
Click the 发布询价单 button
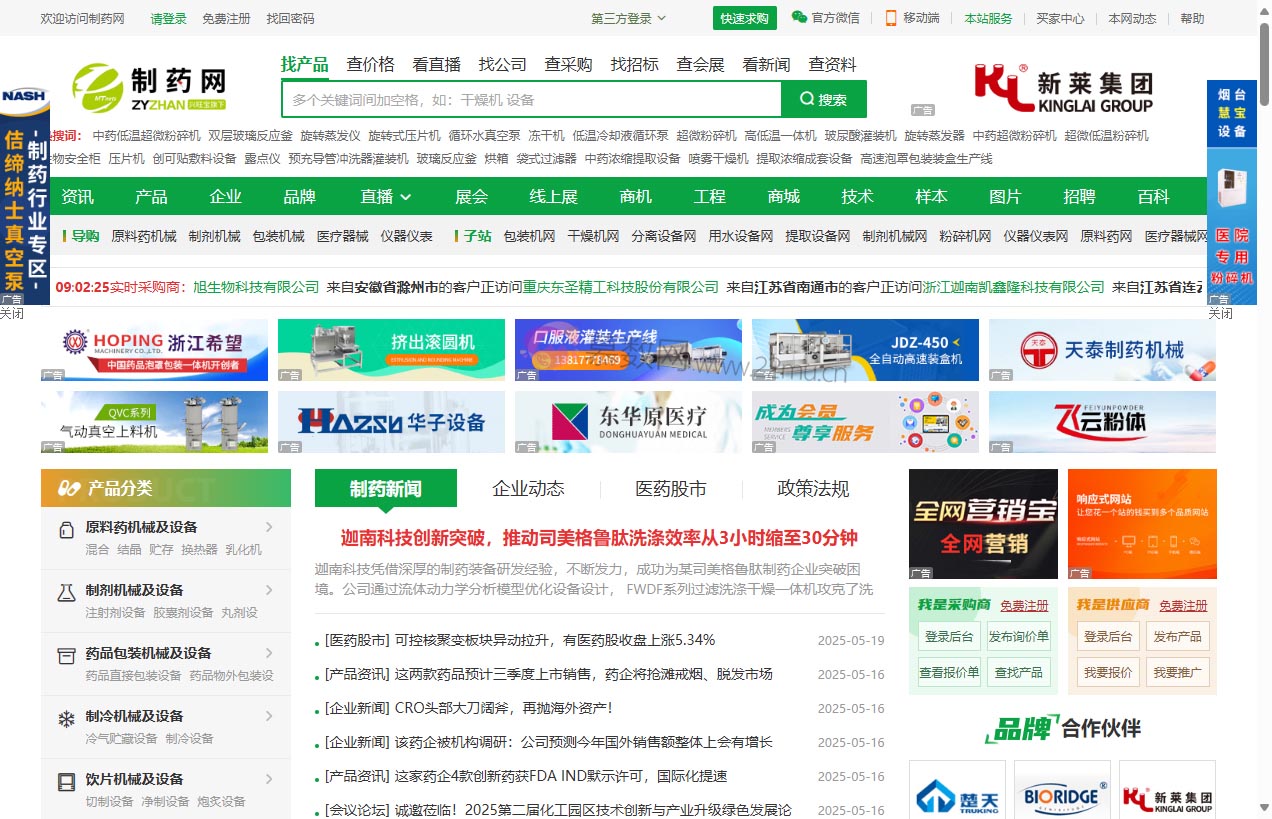coord(1018,637)
